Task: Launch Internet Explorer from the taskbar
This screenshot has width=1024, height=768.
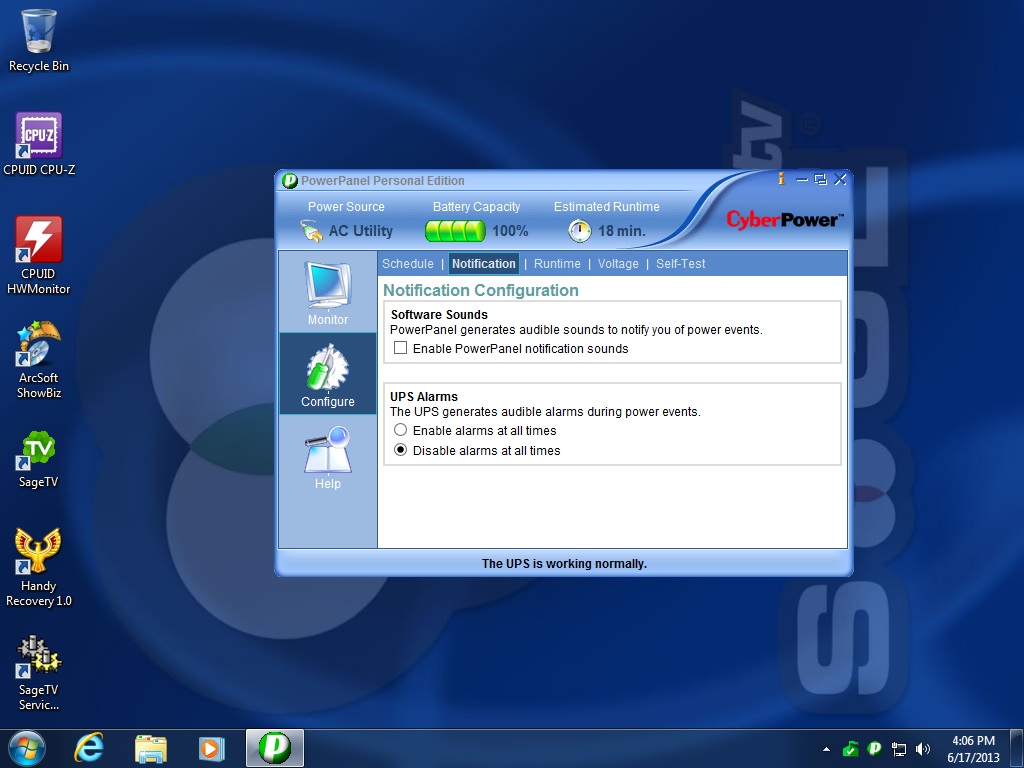Action: click(89, 748)
